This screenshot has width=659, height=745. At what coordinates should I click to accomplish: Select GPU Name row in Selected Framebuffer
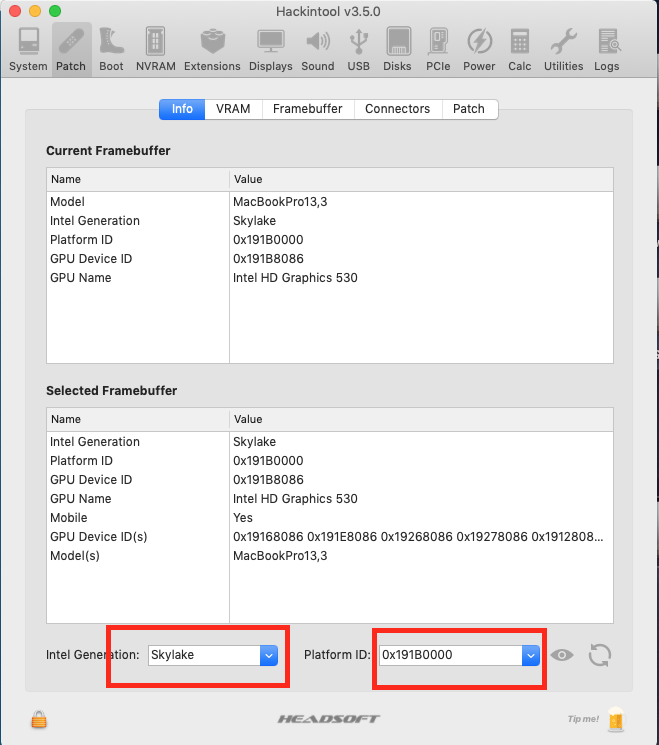tap(330, 499)
